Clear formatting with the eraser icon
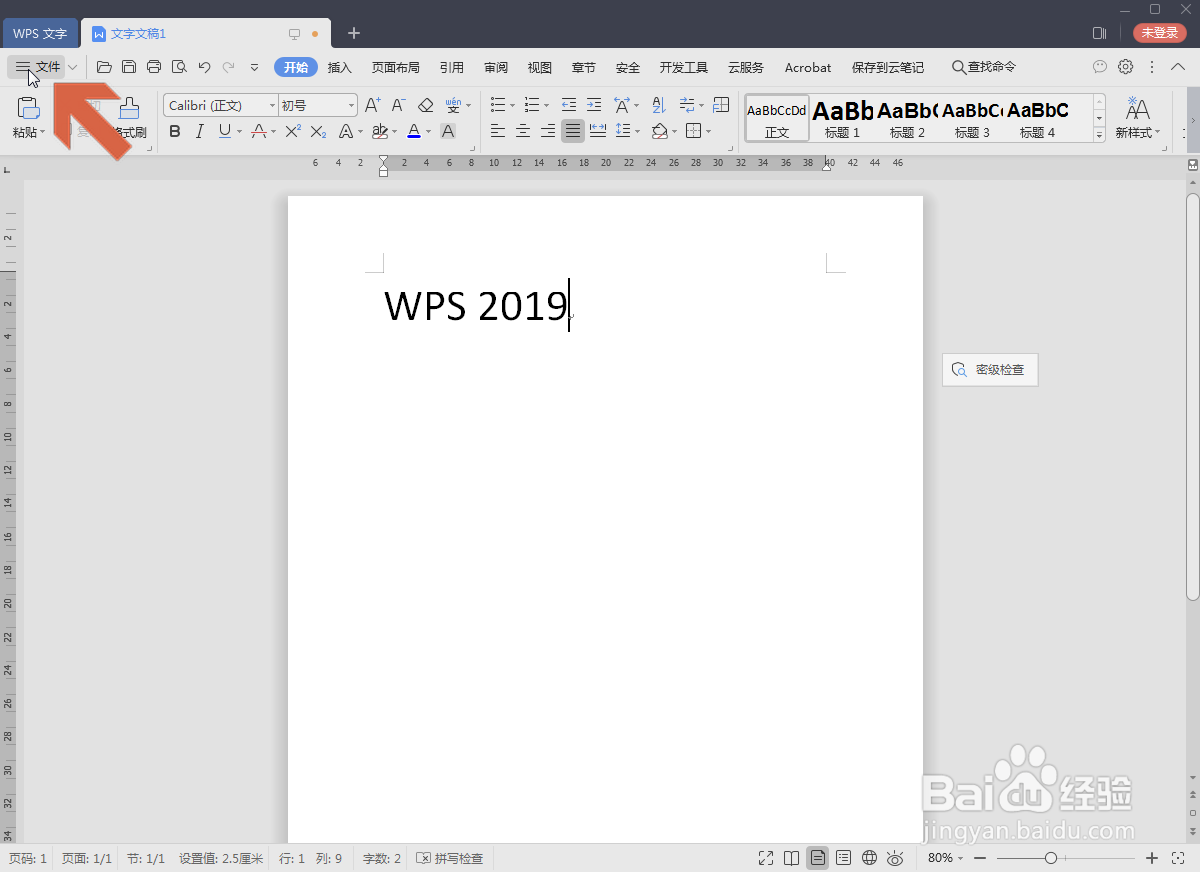Viewport: 1200px width, 872px height. 425,104
